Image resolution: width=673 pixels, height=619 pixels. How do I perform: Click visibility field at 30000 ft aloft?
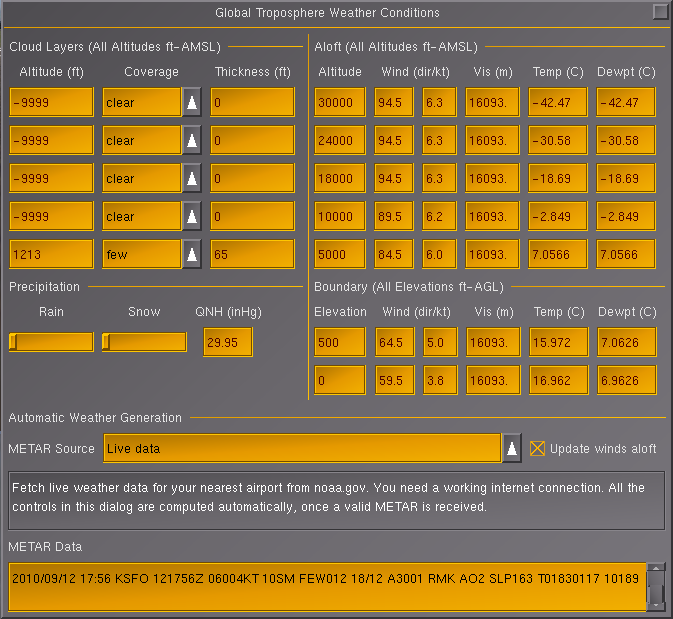(x=492, y=102)
